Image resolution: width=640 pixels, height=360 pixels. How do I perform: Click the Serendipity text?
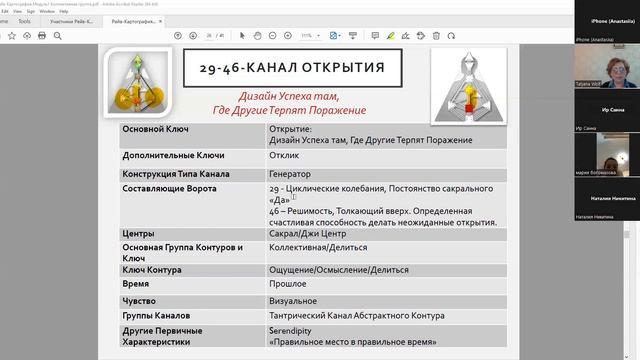coord(290,331)
